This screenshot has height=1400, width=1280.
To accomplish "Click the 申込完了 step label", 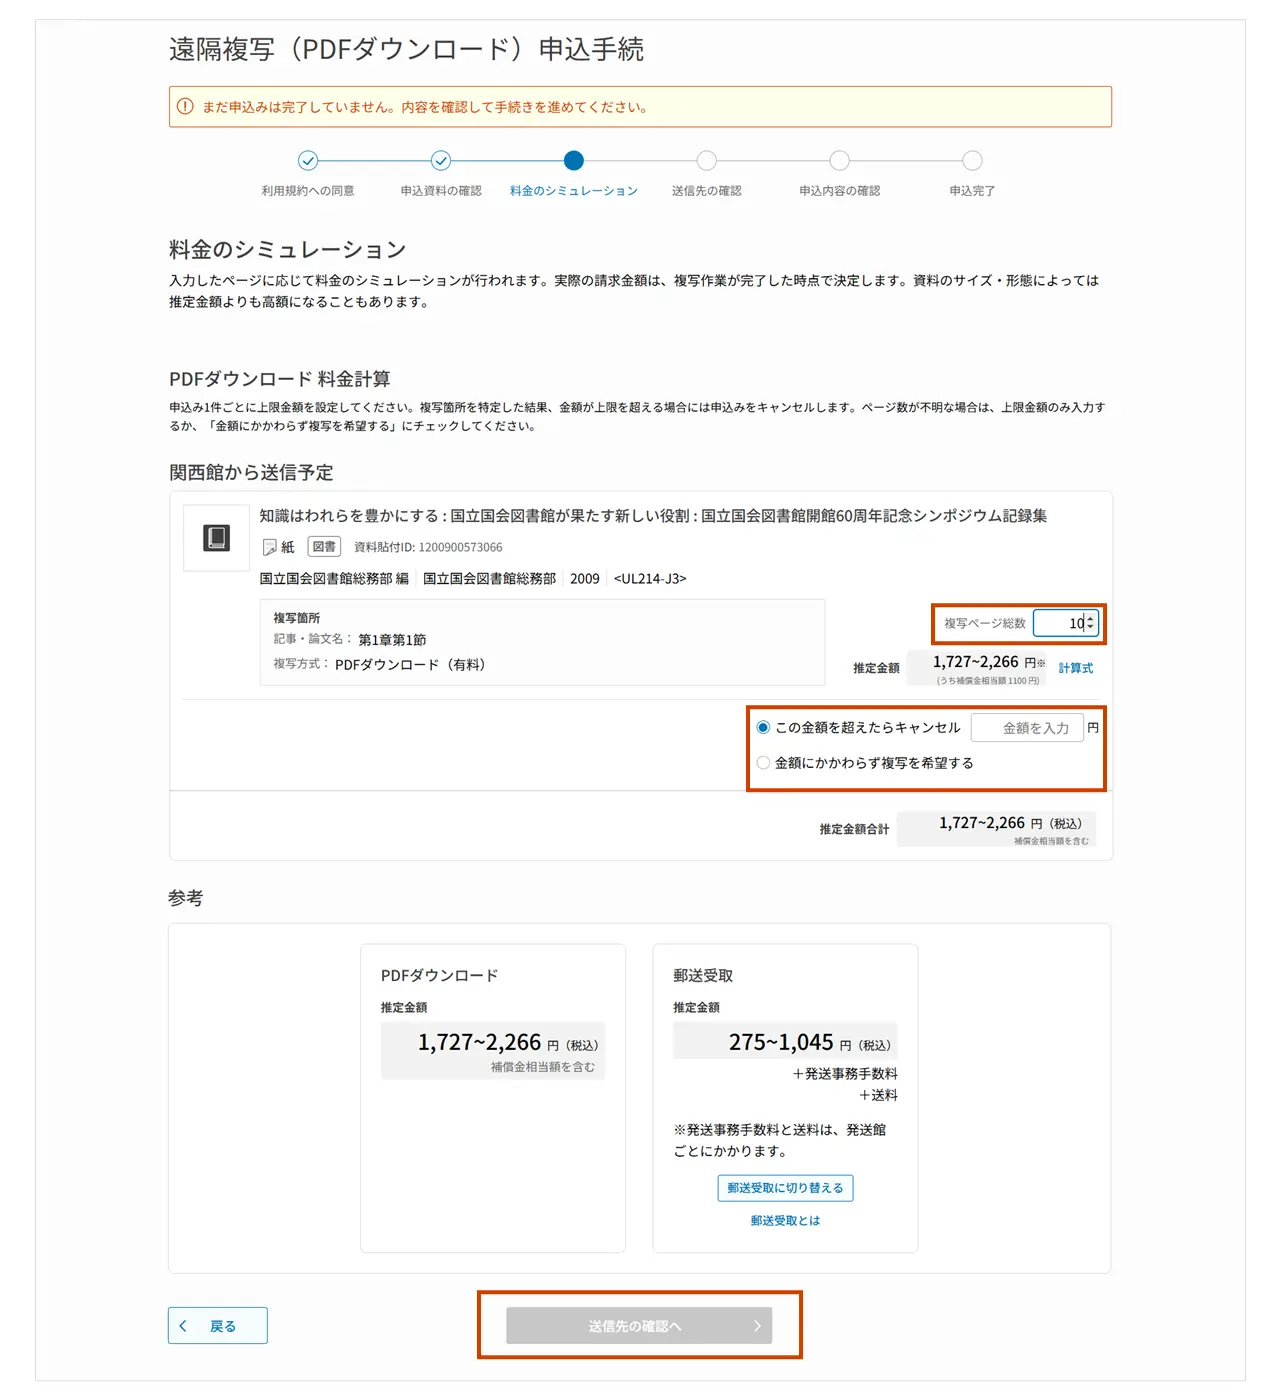I will coord(973,191).
